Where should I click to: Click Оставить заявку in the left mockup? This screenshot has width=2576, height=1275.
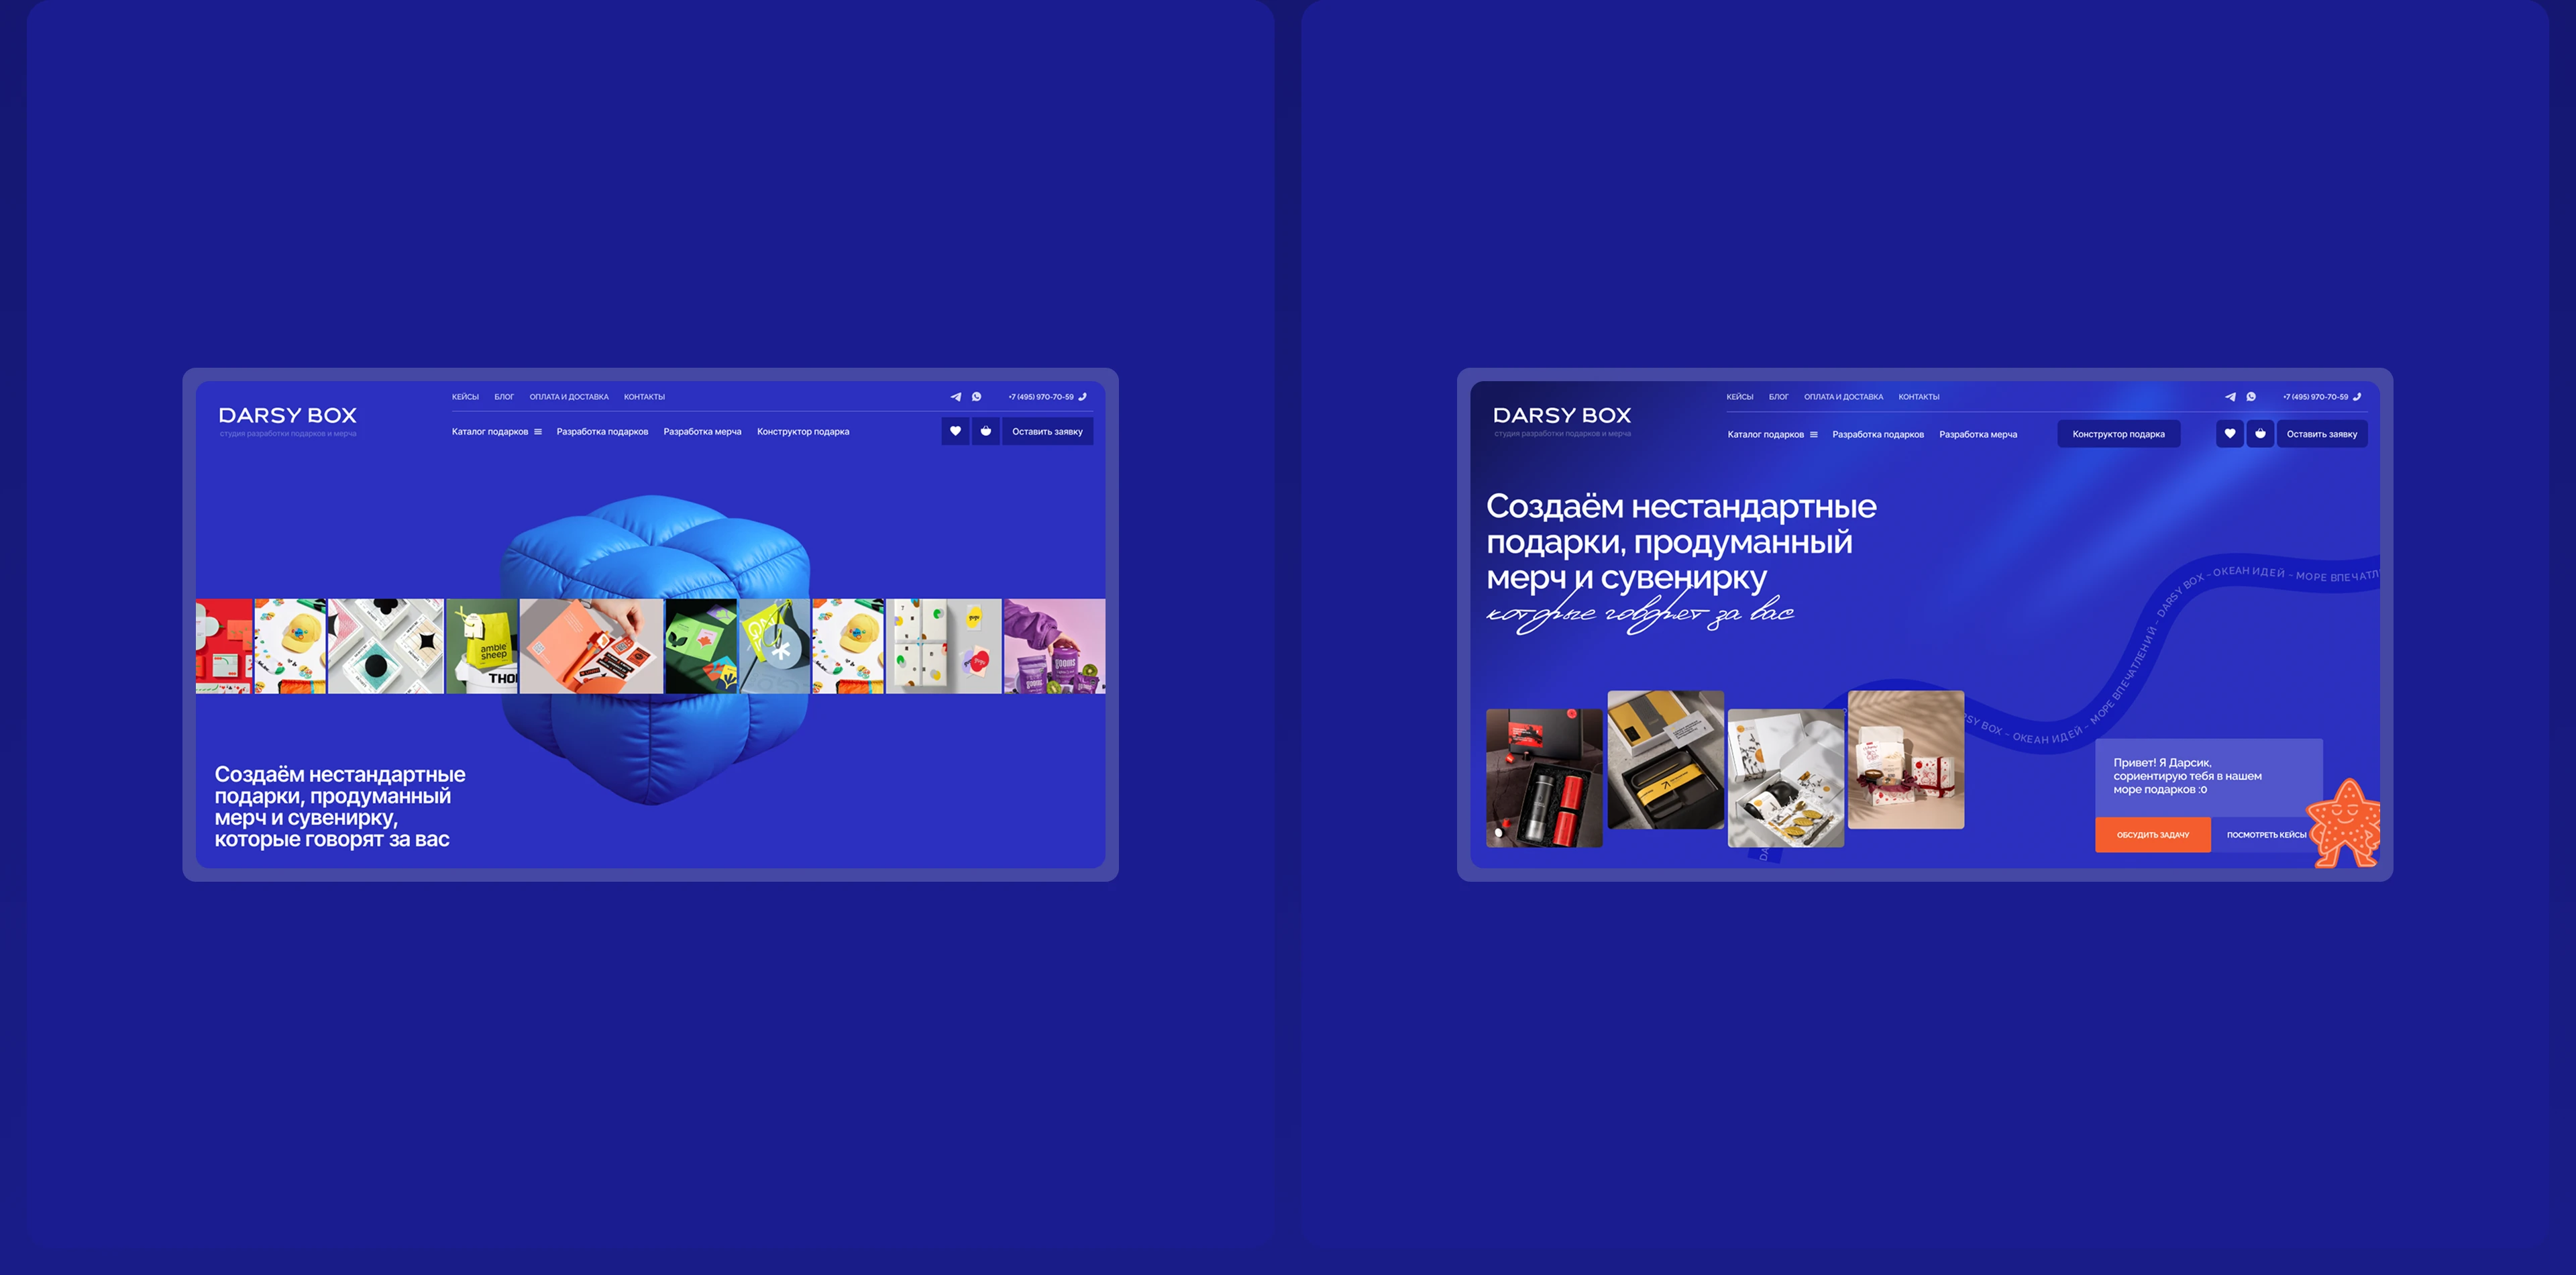pos(1047,432)
